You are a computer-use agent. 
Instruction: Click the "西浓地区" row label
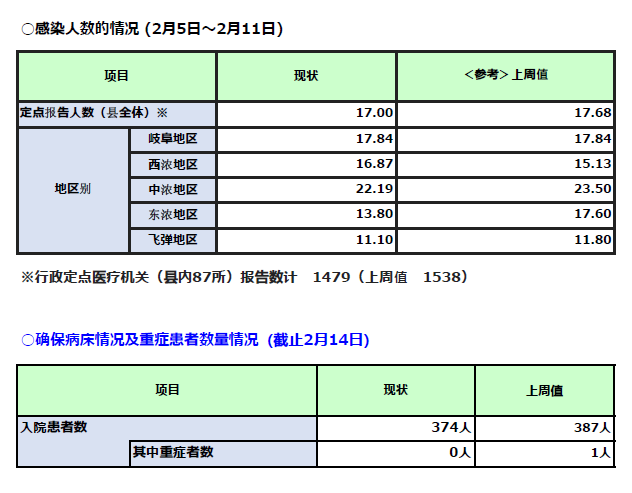172,164
